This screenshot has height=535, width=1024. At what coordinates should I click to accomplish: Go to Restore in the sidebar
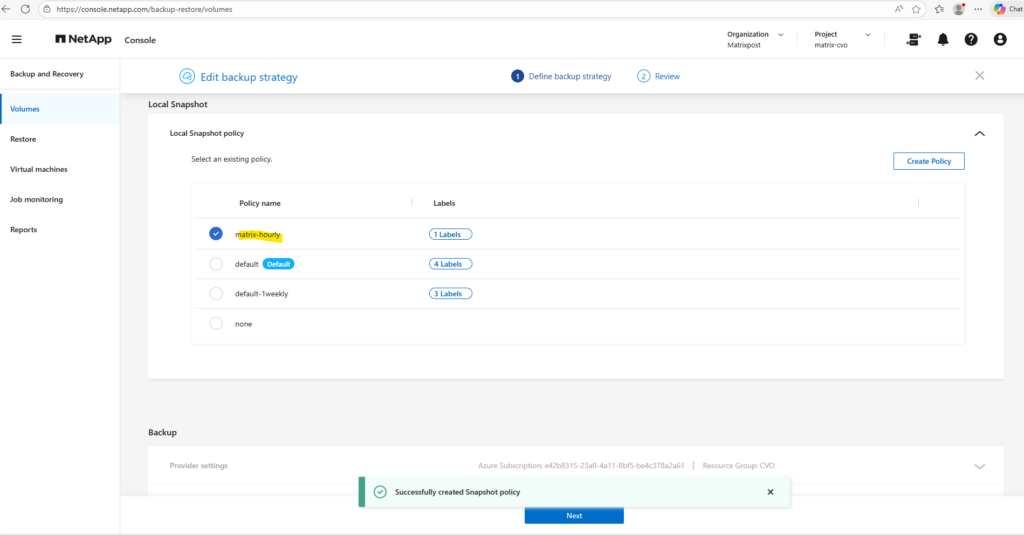pos(23,139)
